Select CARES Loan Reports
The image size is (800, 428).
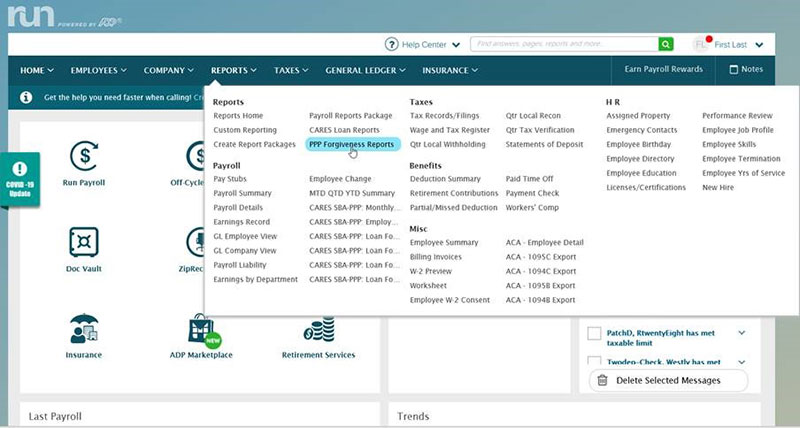pos(344,130)
